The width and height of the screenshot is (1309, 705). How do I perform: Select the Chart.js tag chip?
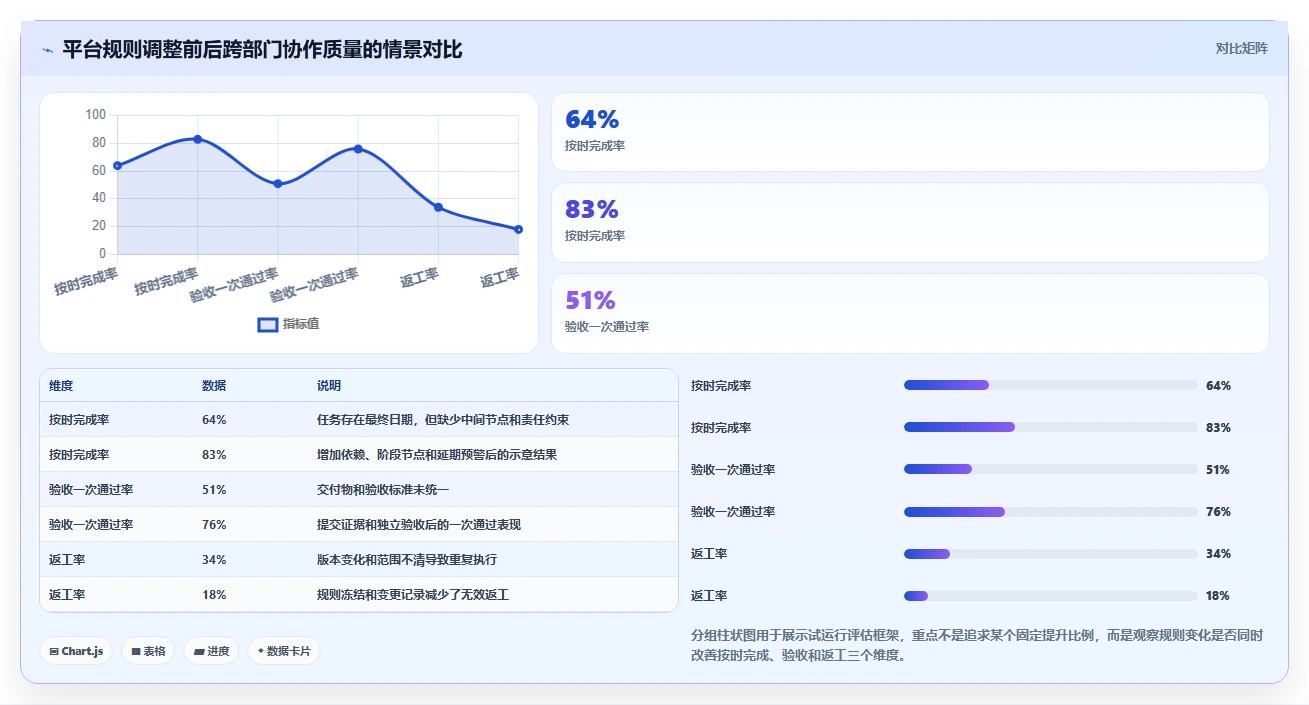(76, 651)
